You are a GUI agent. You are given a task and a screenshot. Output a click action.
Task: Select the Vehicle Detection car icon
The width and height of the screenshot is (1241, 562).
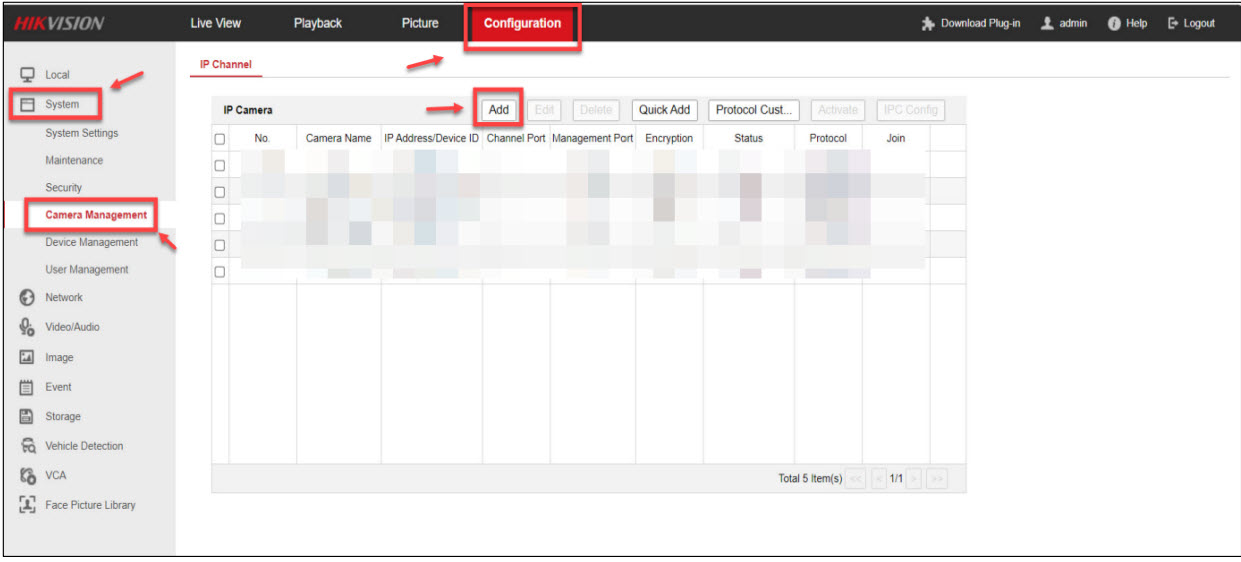(28, 446)
